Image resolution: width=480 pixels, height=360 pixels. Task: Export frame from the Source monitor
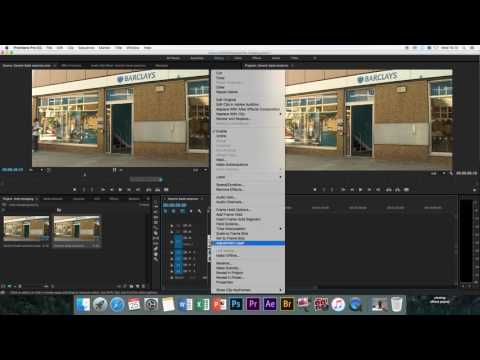coord(166,190)
